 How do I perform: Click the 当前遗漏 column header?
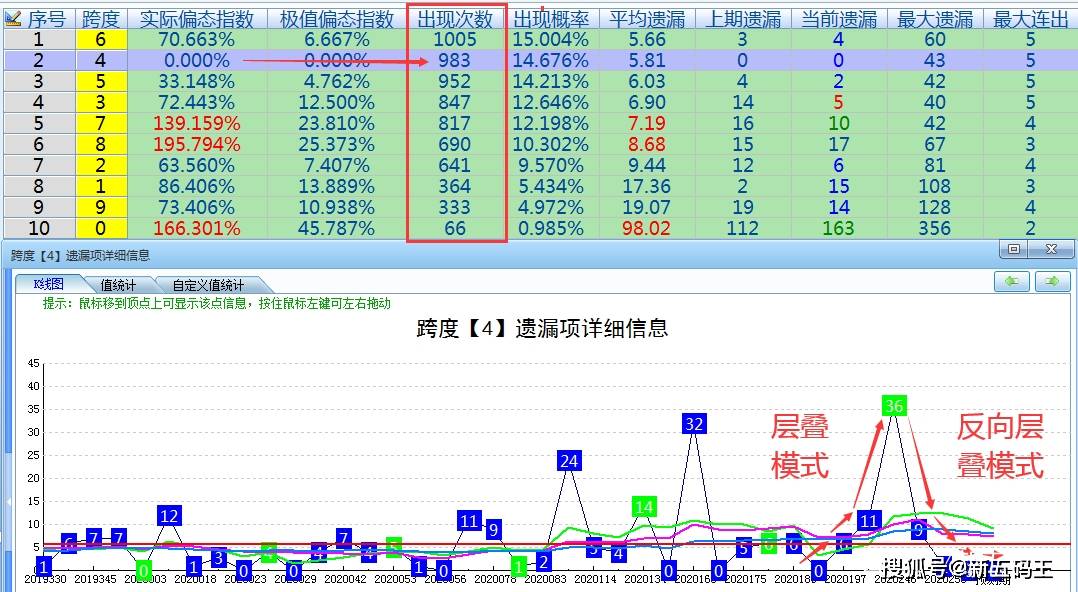pyautogui.click(x=839, y=19)
